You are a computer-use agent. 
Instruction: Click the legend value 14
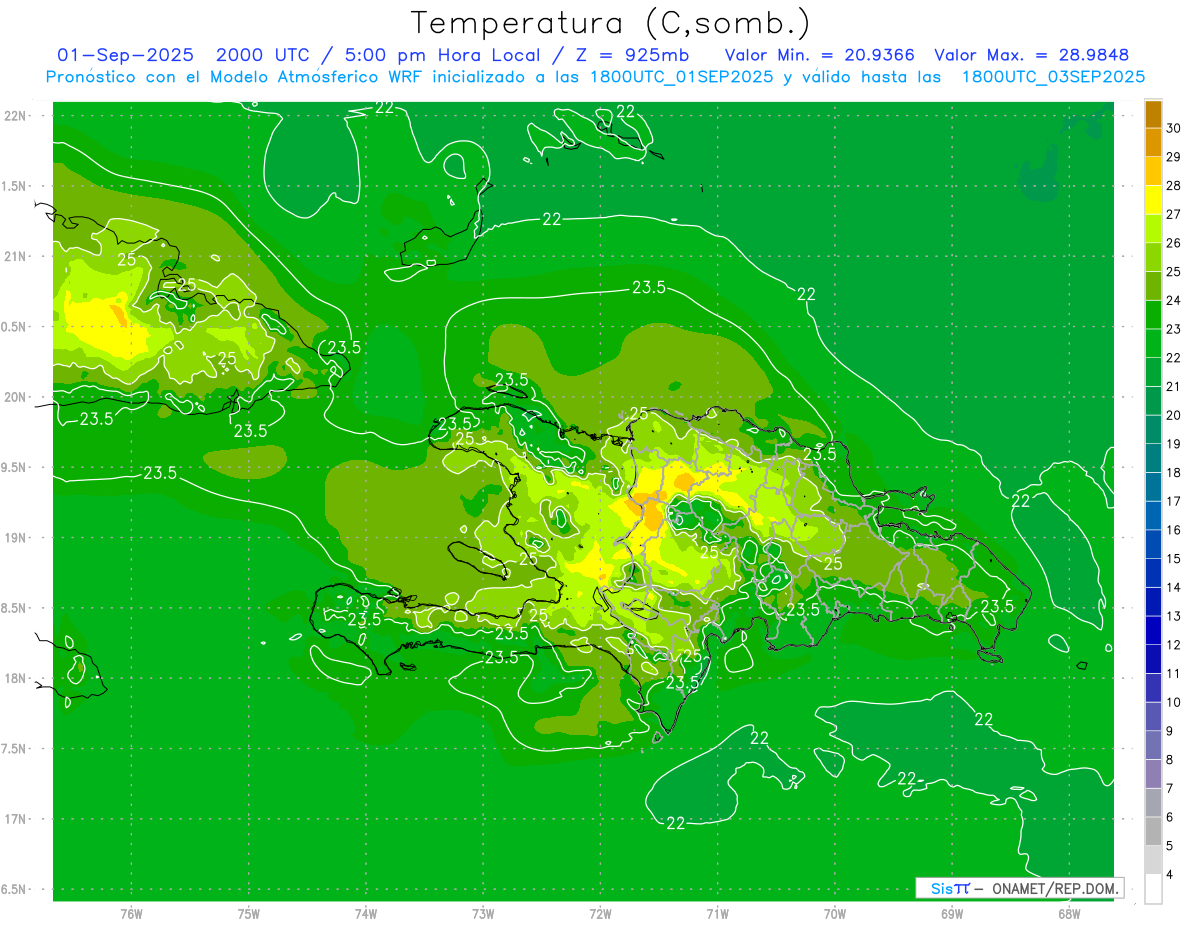pyautogui.click(x=1174, y=587)
